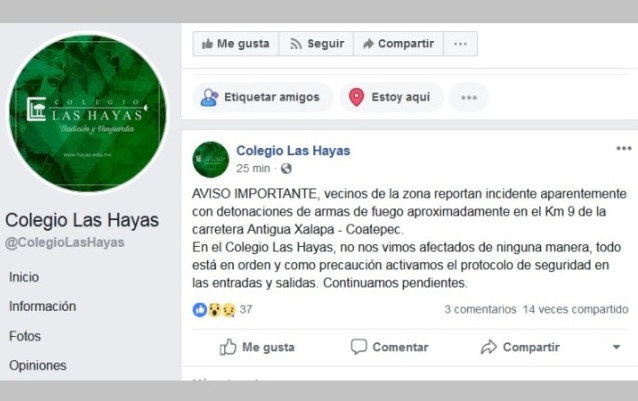Open the round three-dot more actions button
Image resolution: width=638 pixels, height=401 pixels.
click(x=469, y=97)
